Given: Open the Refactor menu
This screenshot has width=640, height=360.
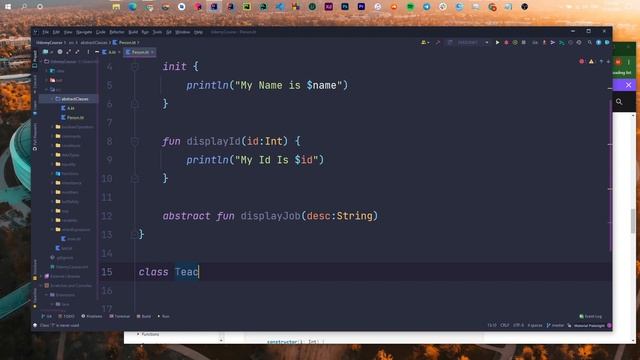Looking at the screenshot, I should point(117,32).
